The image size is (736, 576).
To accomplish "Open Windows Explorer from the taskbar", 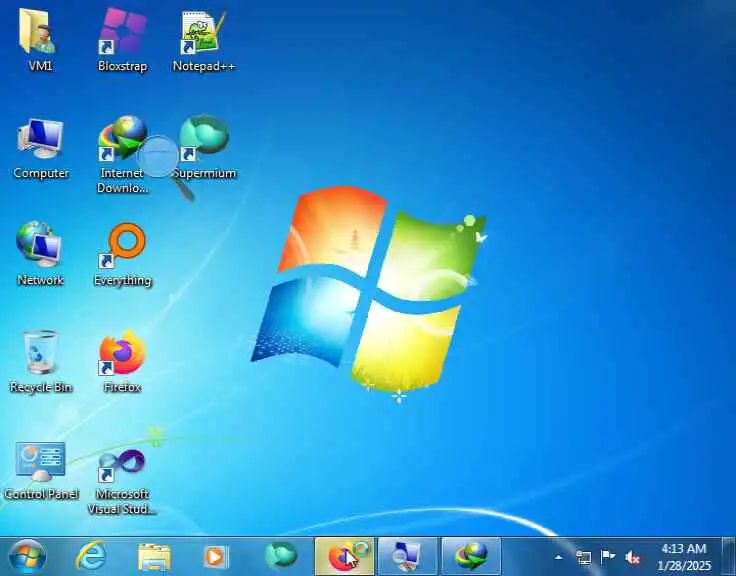I will click(x=154, y=557).
